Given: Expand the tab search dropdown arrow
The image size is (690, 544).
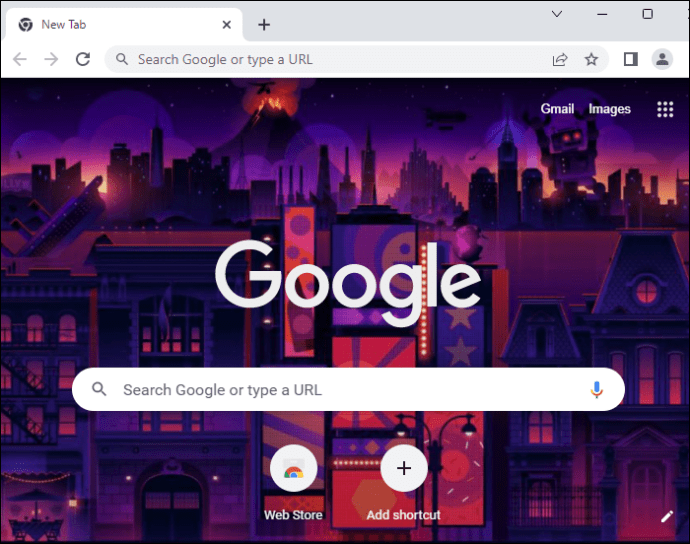Looking at the screenshot, I should tap(557, 14).
